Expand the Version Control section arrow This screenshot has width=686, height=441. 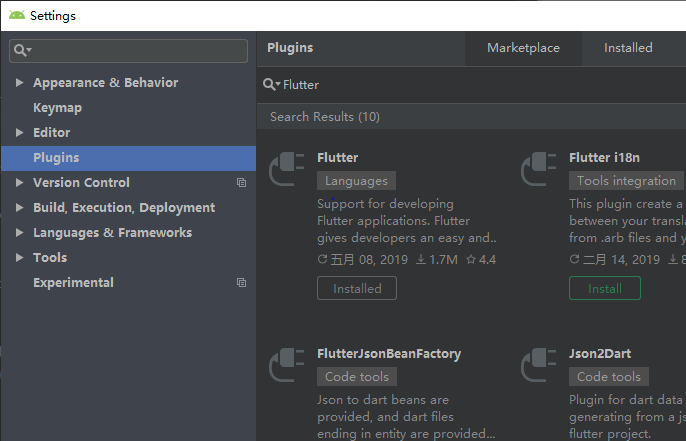pos(19,182)
